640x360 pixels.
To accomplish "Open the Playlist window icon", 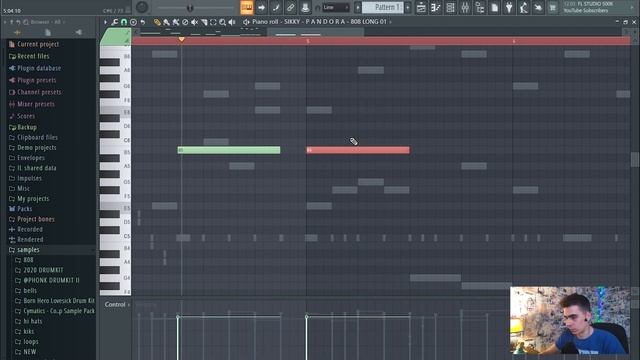I will pos(421,7).
